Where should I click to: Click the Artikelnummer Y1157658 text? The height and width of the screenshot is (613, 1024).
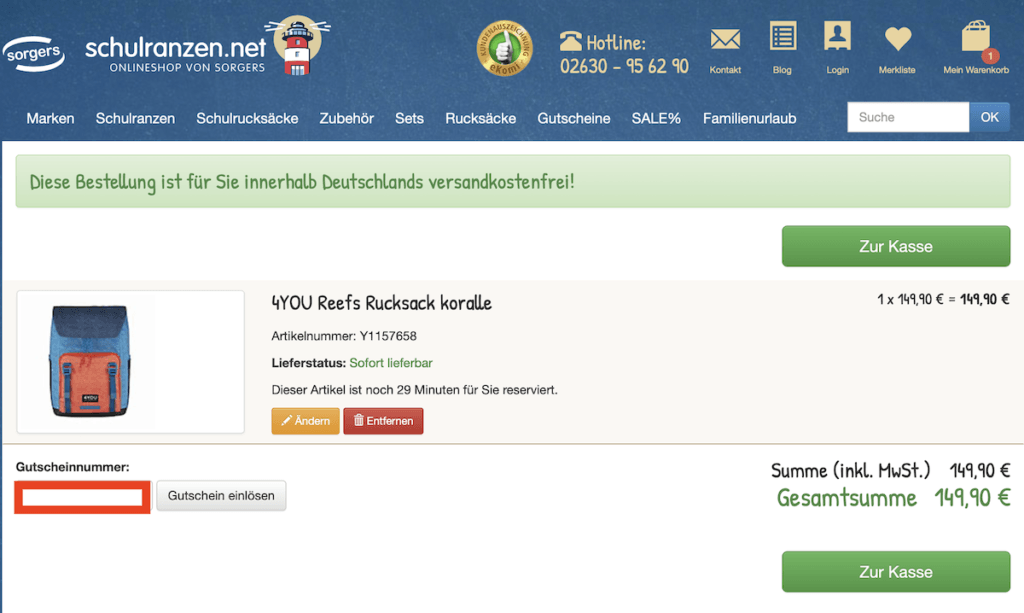pos(344,336)
